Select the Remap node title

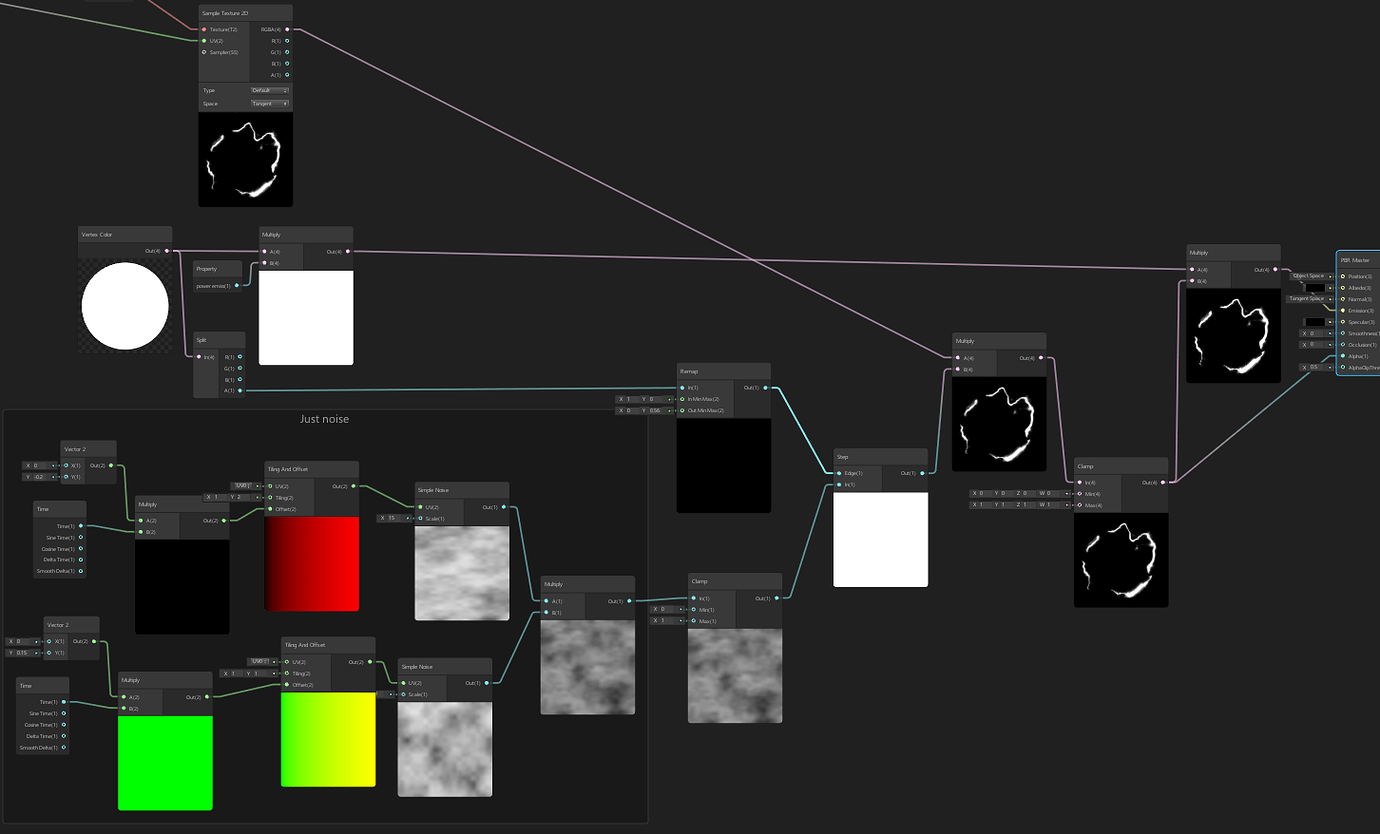689,370
